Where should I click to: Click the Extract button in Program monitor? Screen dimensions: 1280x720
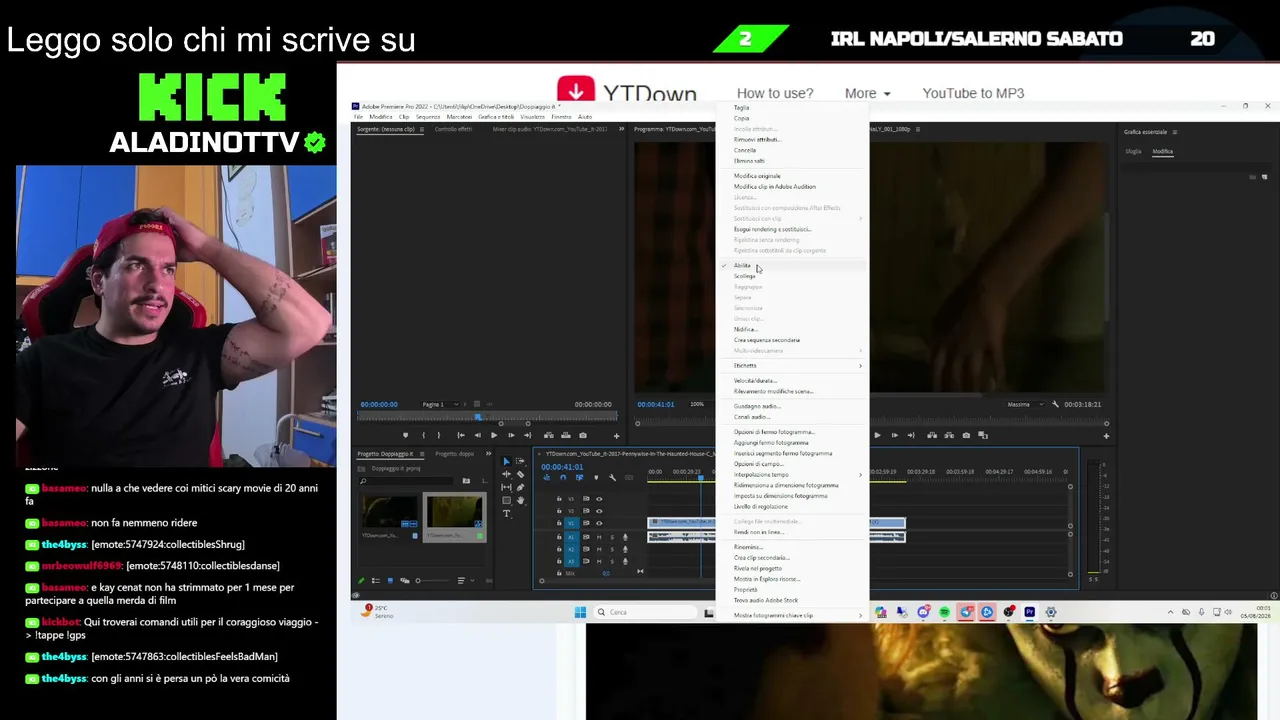(x=947, y=435)
